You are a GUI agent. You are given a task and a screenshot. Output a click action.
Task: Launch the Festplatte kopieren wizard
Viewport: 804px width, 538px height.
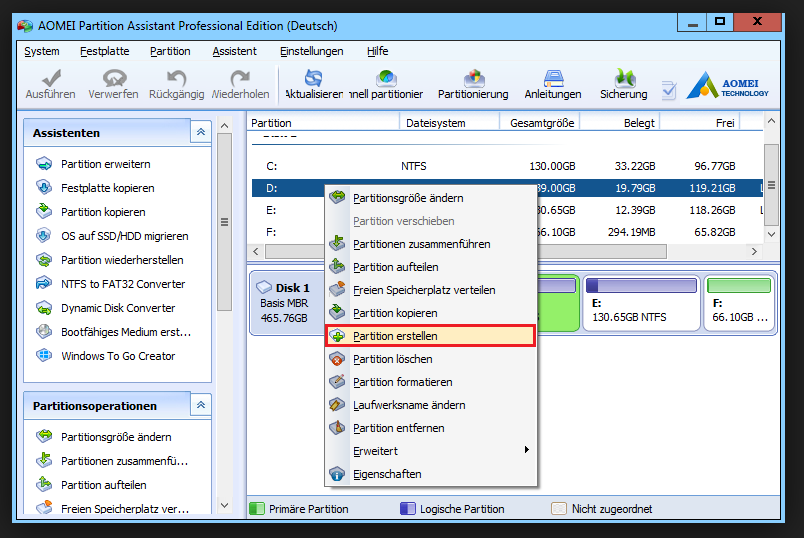click(108, 188)
